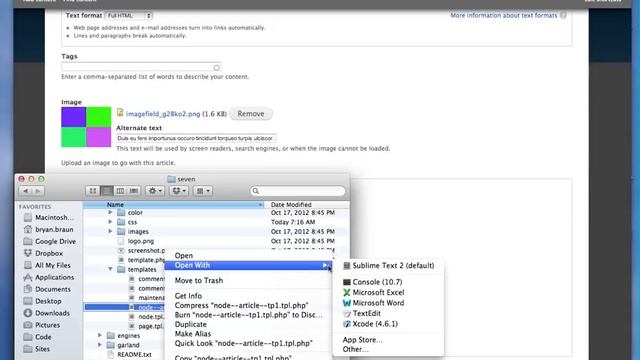Open the Finder action gear menu

(155, 191)
